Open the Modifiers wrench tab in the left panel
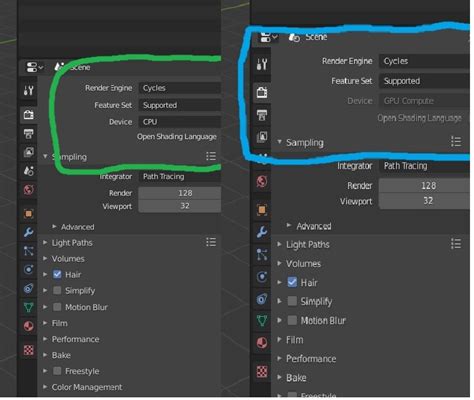This screenshot has height=400, width=474. [x=28, y=232]
